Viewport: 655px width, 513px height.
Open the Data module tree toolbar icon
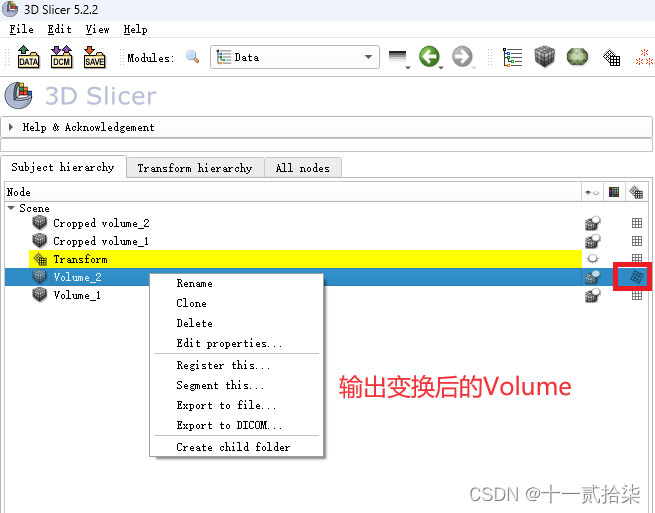coord(512,57)
